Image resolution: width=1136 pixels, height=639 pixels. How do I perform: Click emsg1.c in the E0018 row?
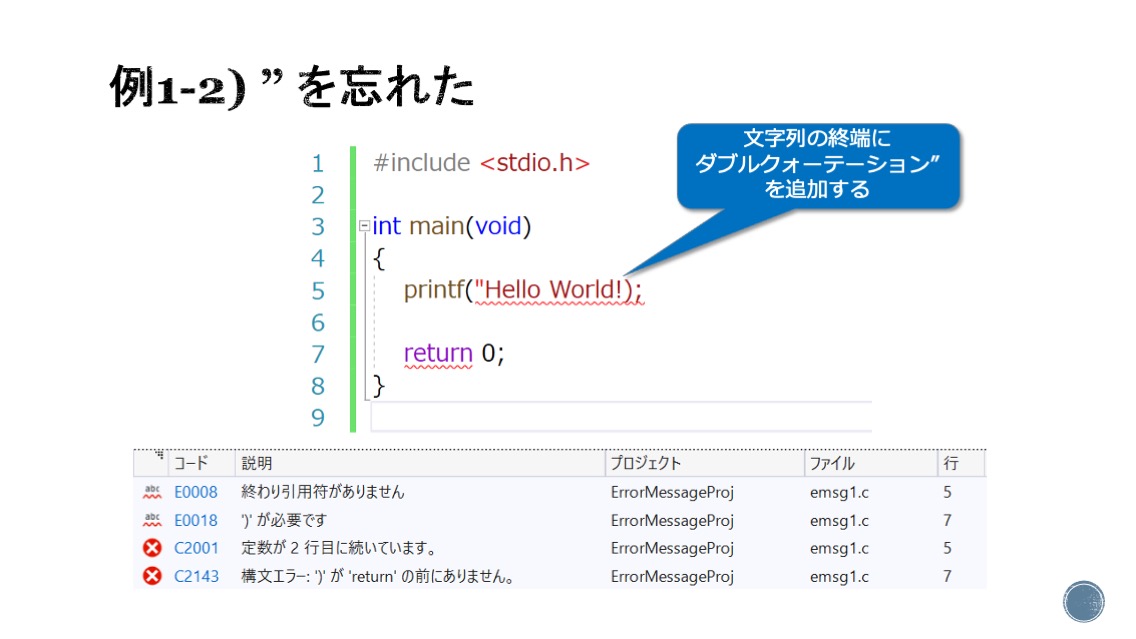[839, 520]
